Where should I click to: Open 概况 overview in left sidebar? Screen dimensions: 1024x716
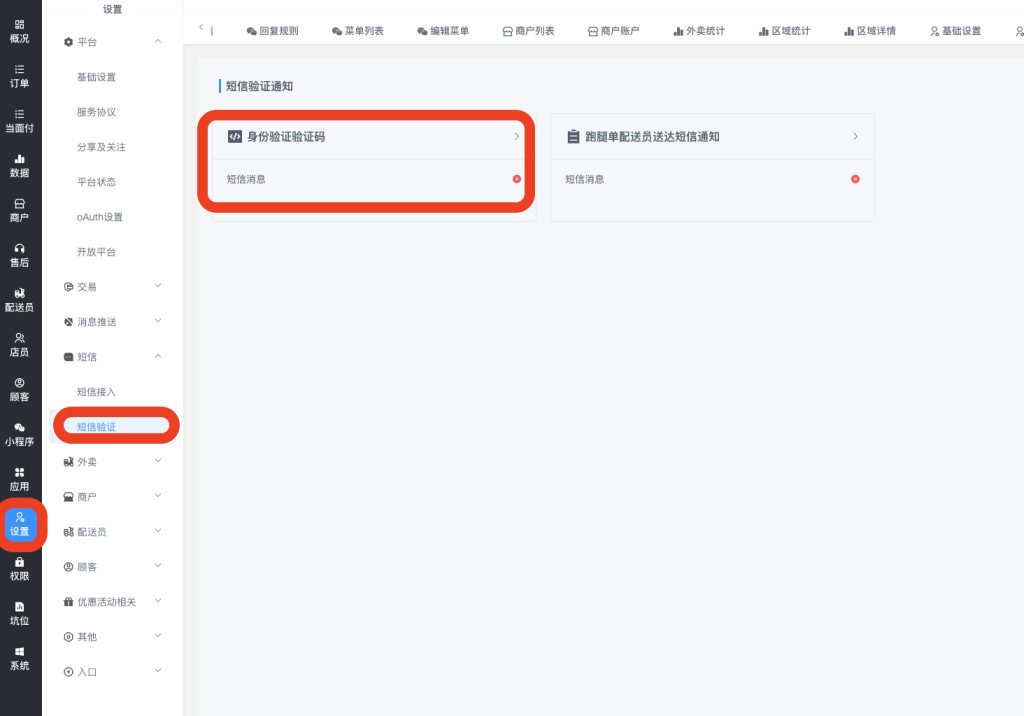tap(19, 31)
